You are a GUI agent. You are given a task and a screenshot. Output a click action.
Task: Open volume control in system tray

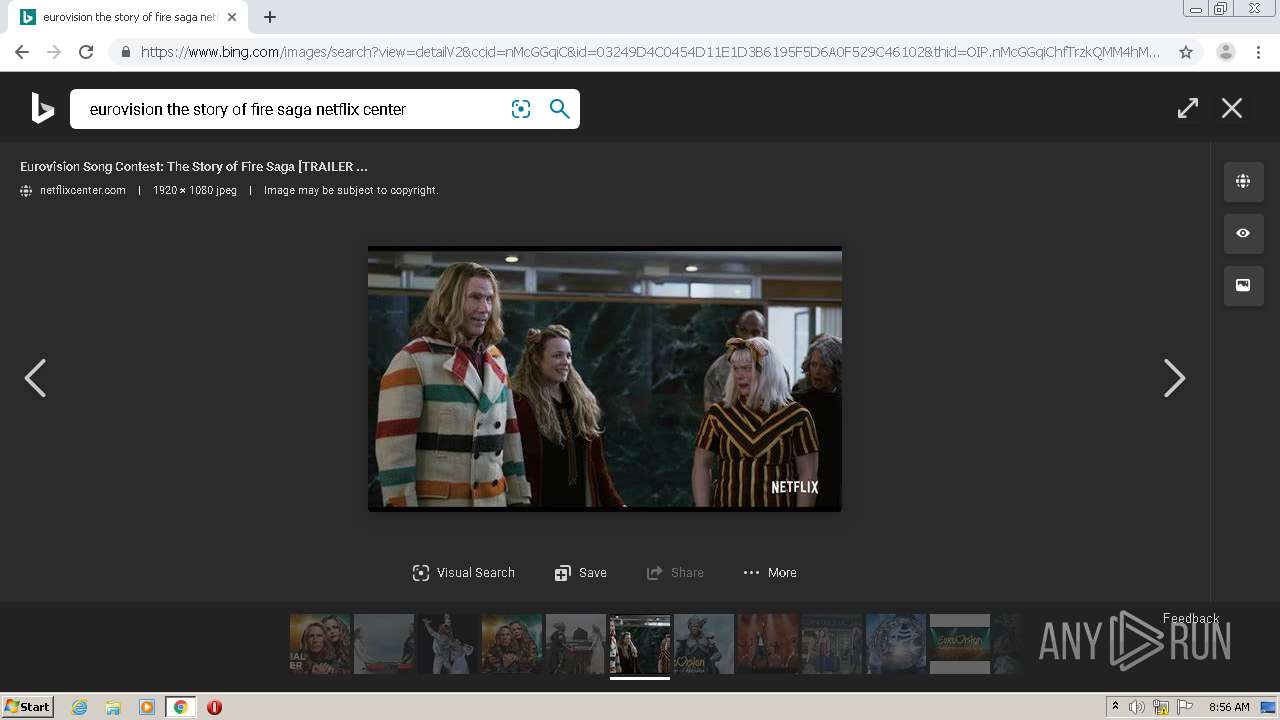1137,707
